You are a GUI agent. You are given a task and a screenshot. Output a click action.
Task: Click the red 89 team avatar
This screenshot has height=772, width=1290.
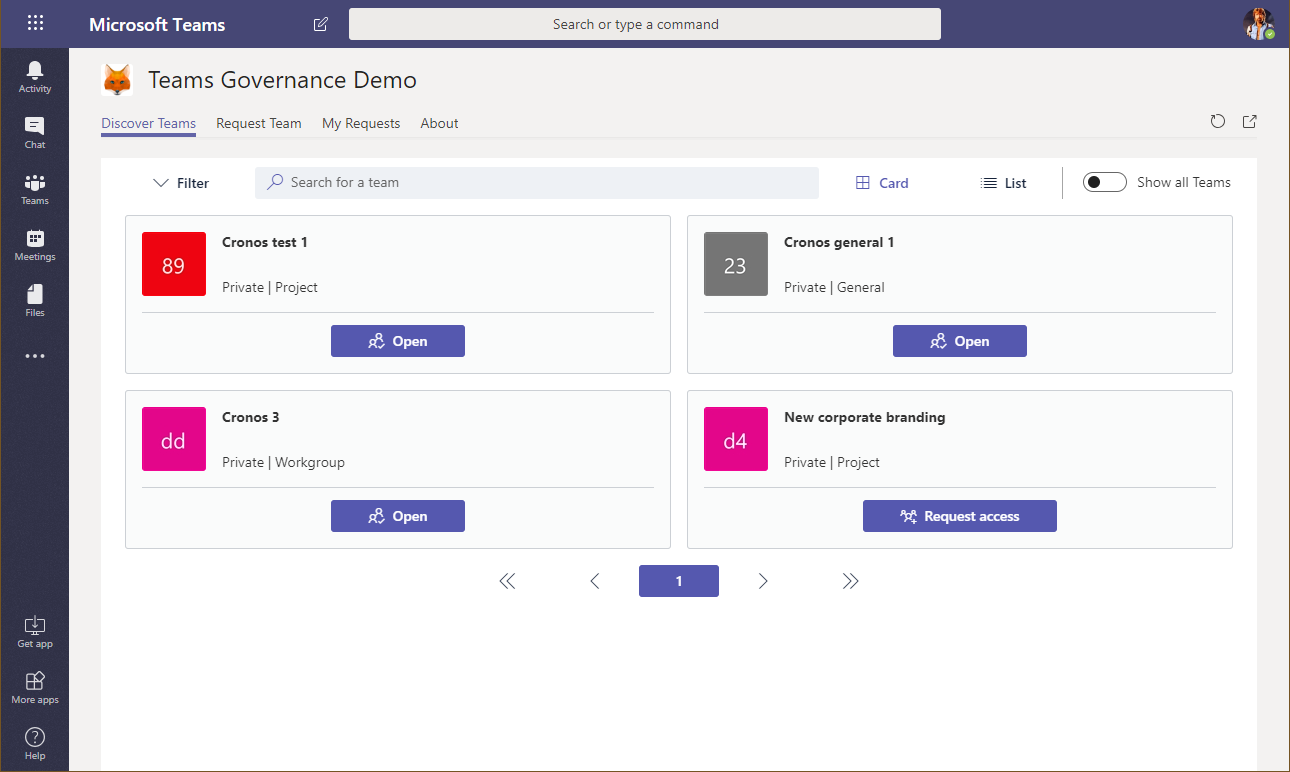[174, 264]
